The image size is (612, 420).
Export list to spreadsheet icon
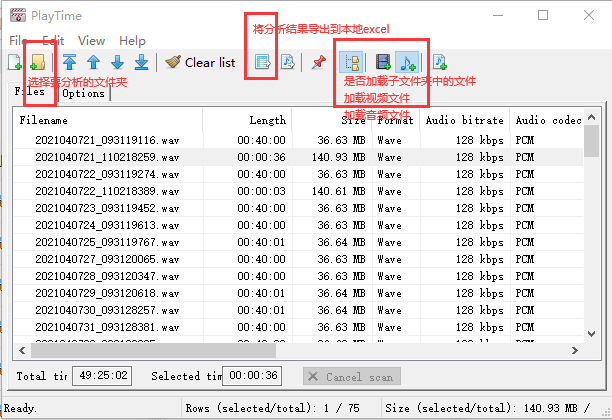click(263, 62)
